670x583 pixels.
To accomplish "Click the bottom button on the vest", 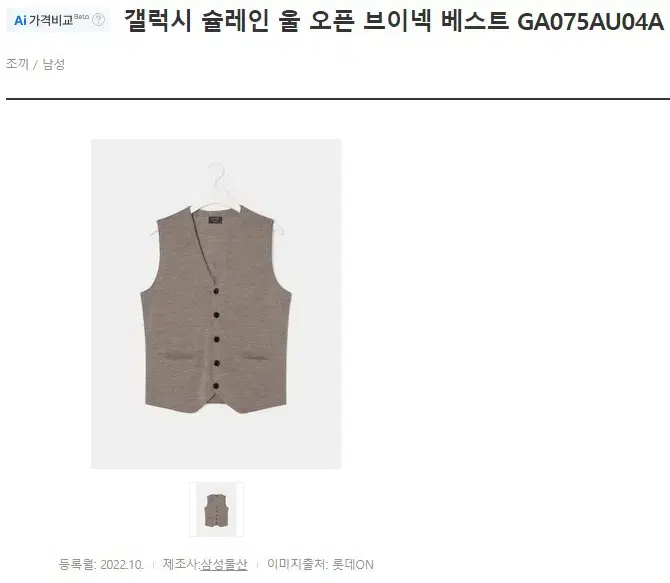I will coord(216,386).
